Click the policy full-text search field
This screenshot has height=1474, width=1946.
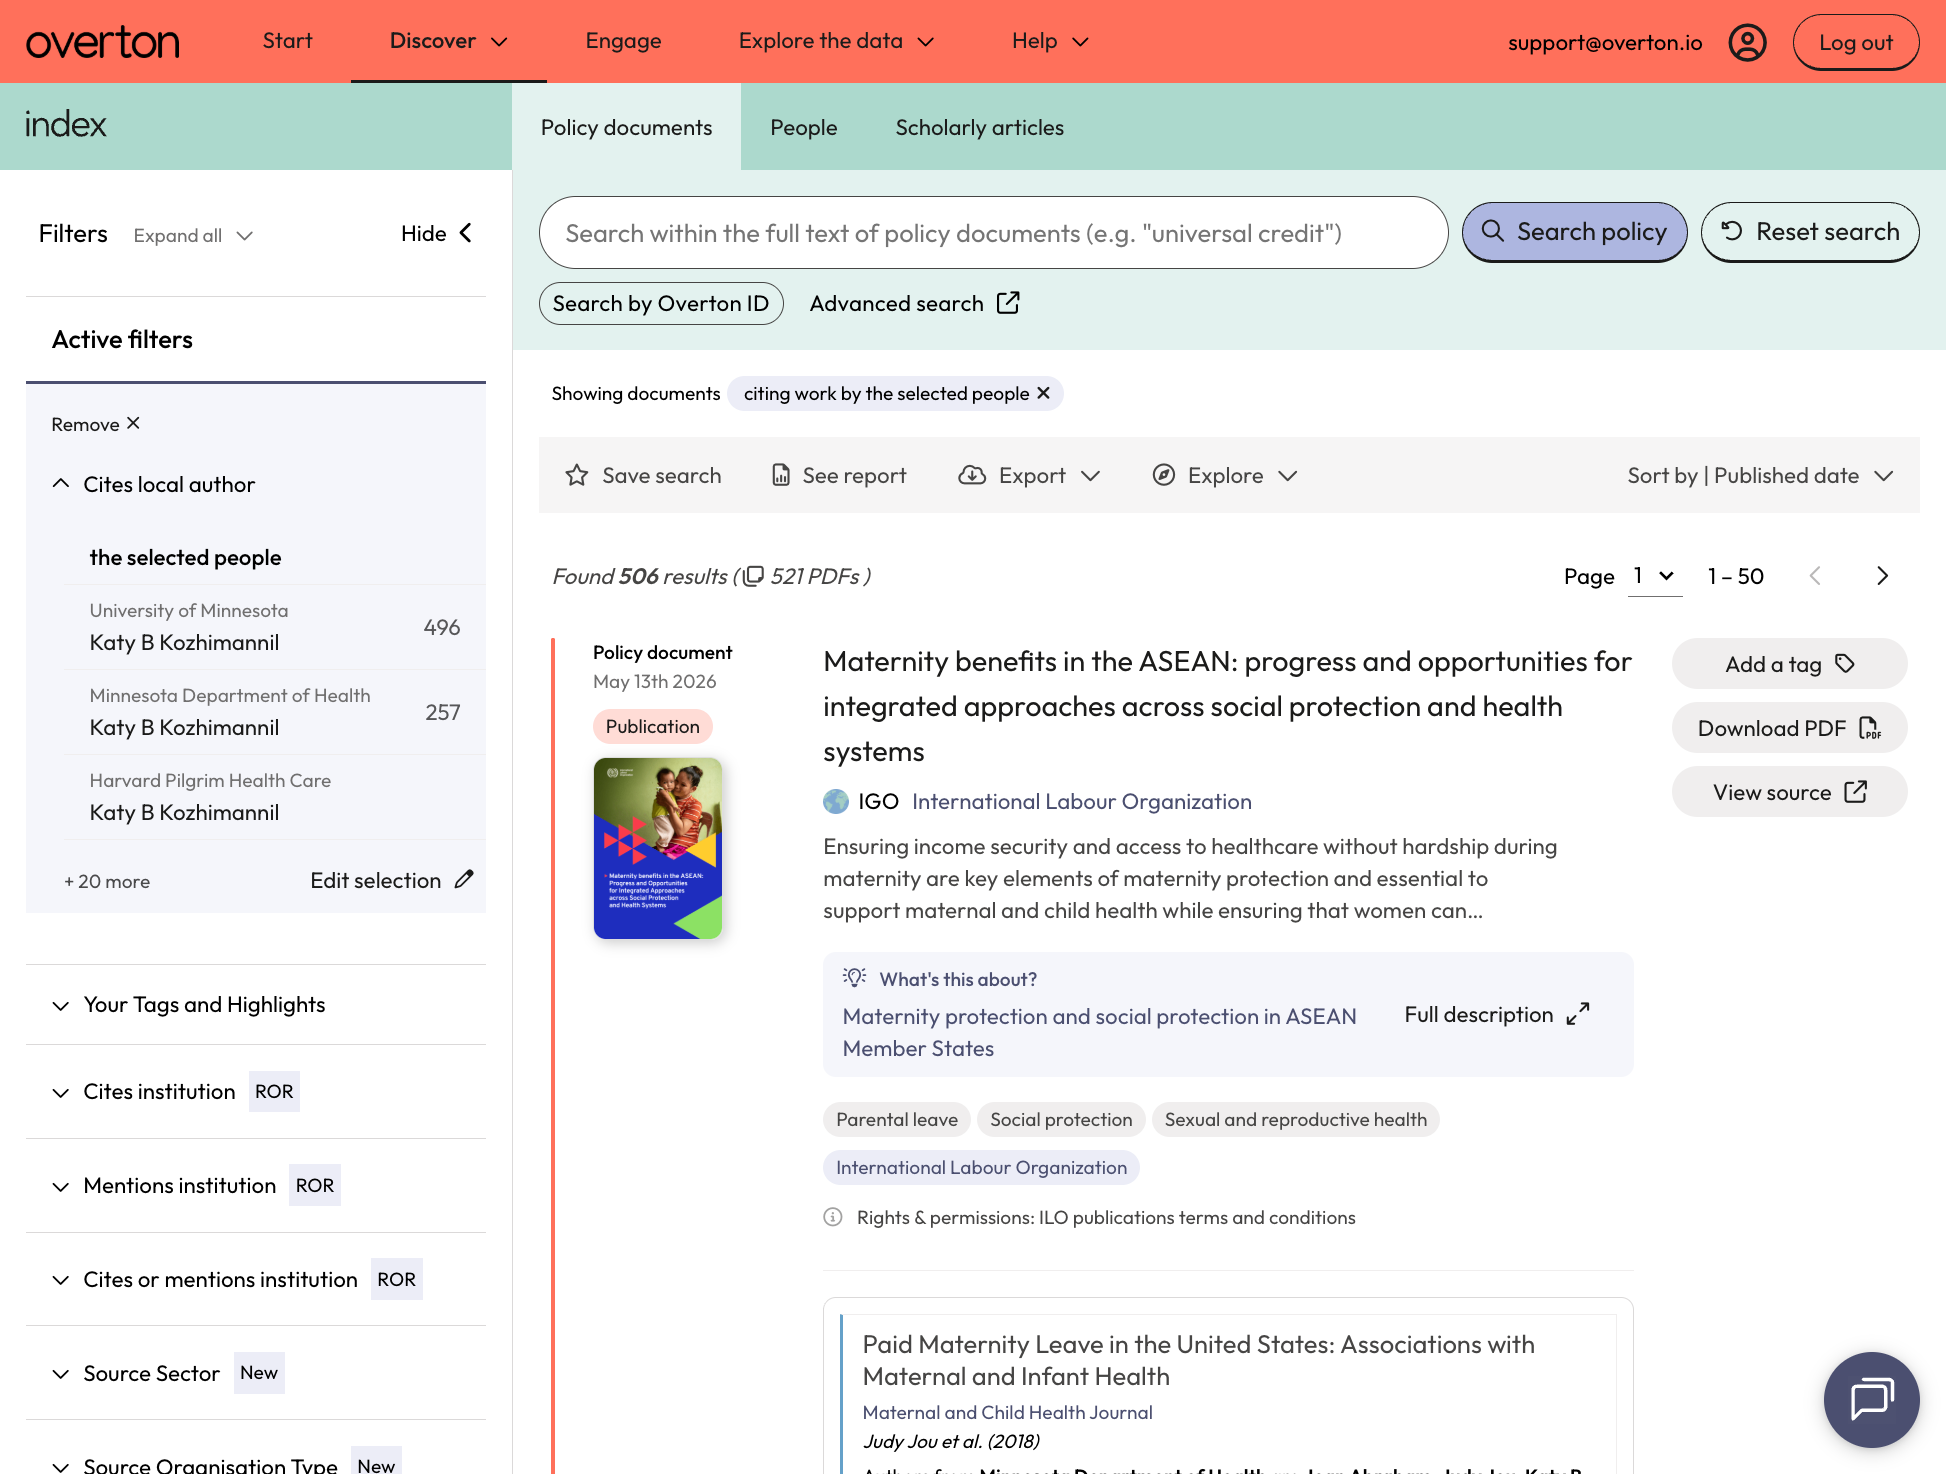pos(993,232)
